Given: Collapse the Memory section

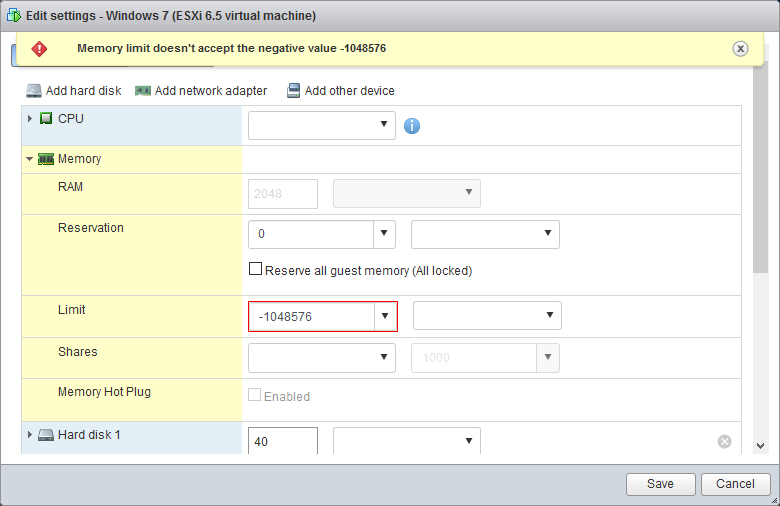Looking at the screenshot, I should point(29,159).
